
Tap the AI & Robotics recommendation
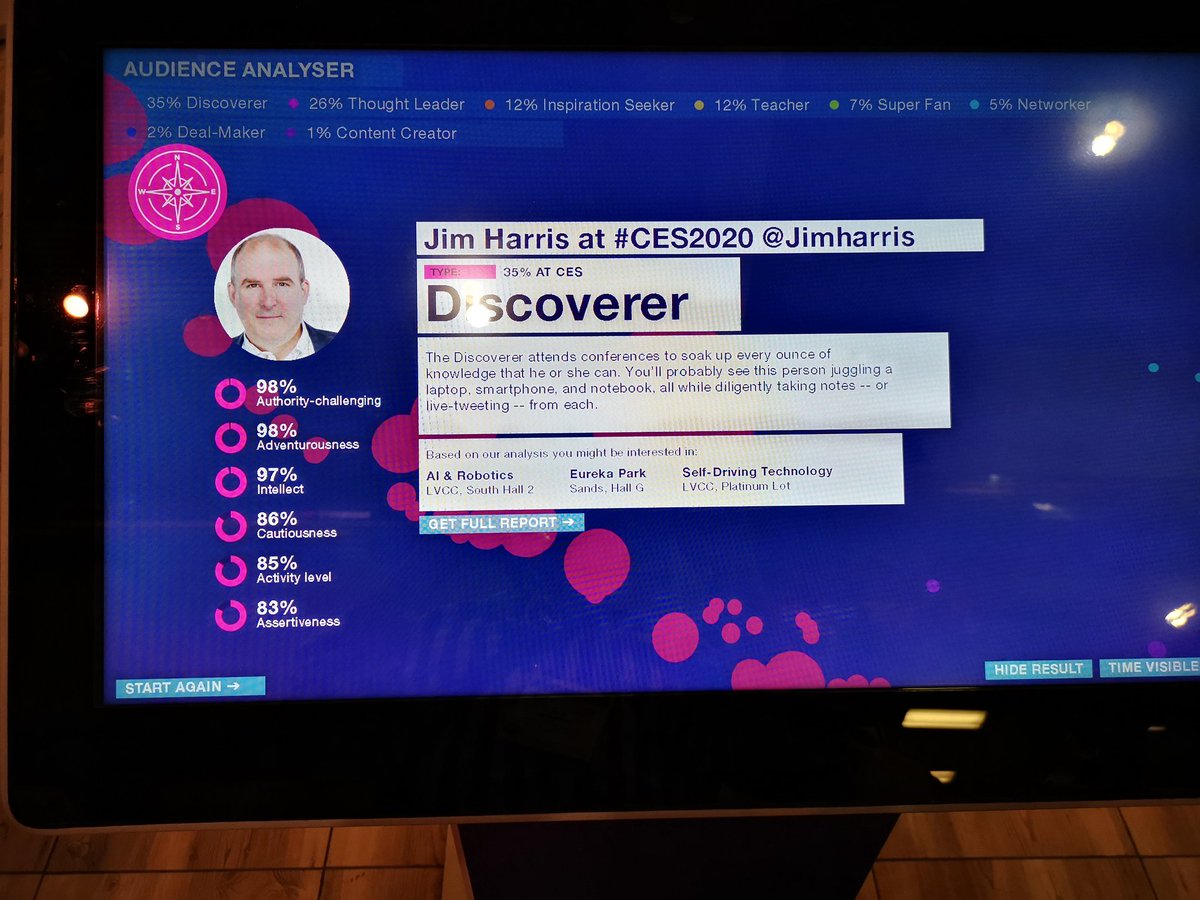pyautogui.click(x=480, y=481)
